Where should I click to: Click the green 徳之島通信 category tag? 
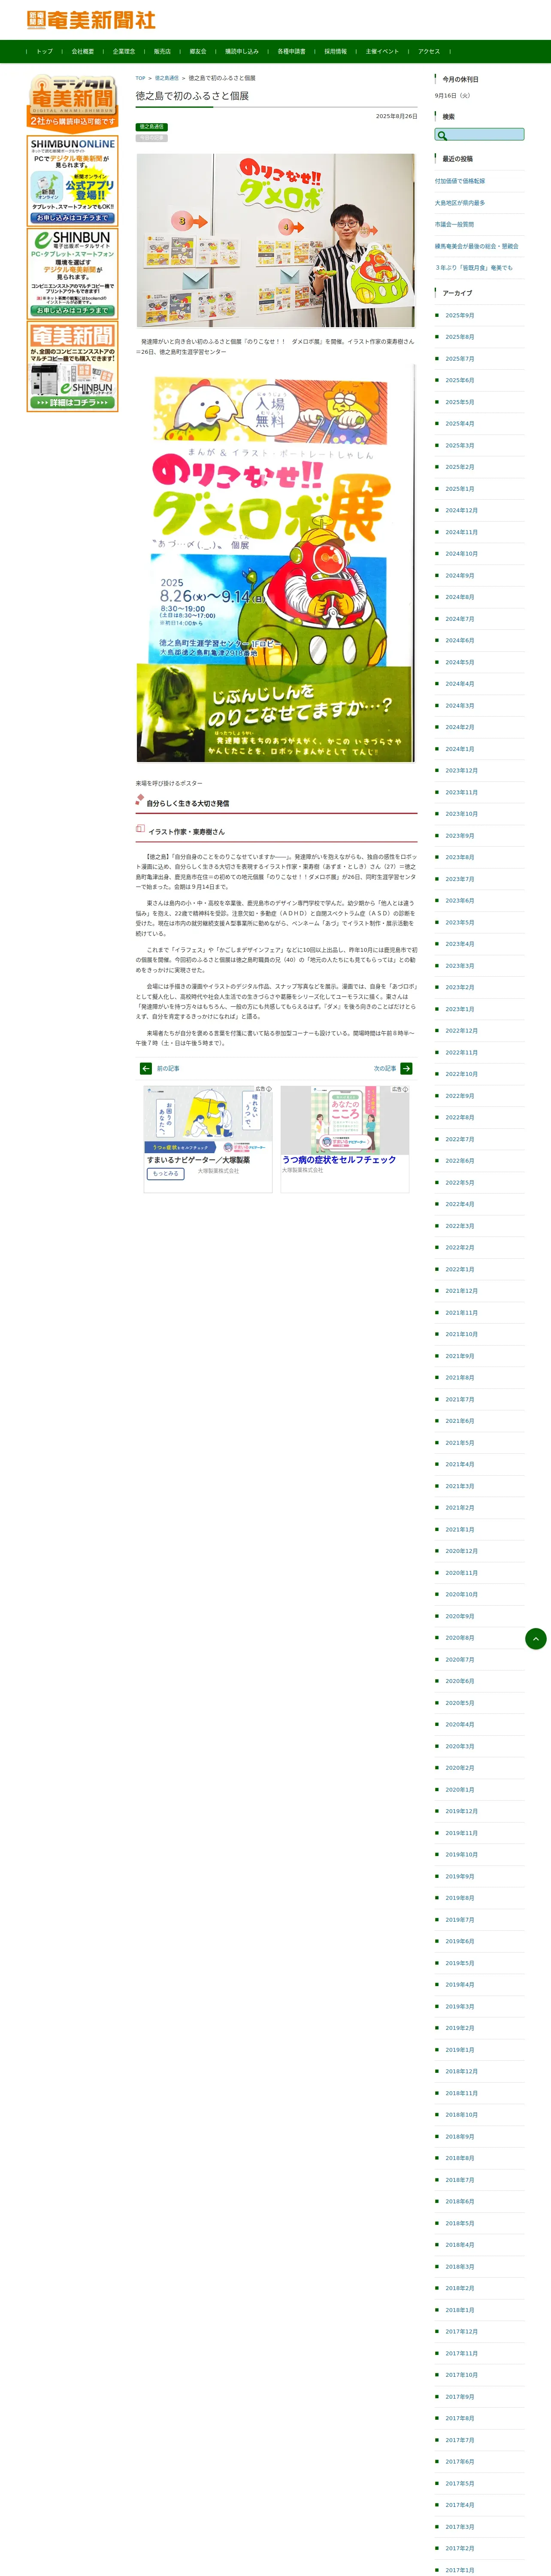(151, 127)
